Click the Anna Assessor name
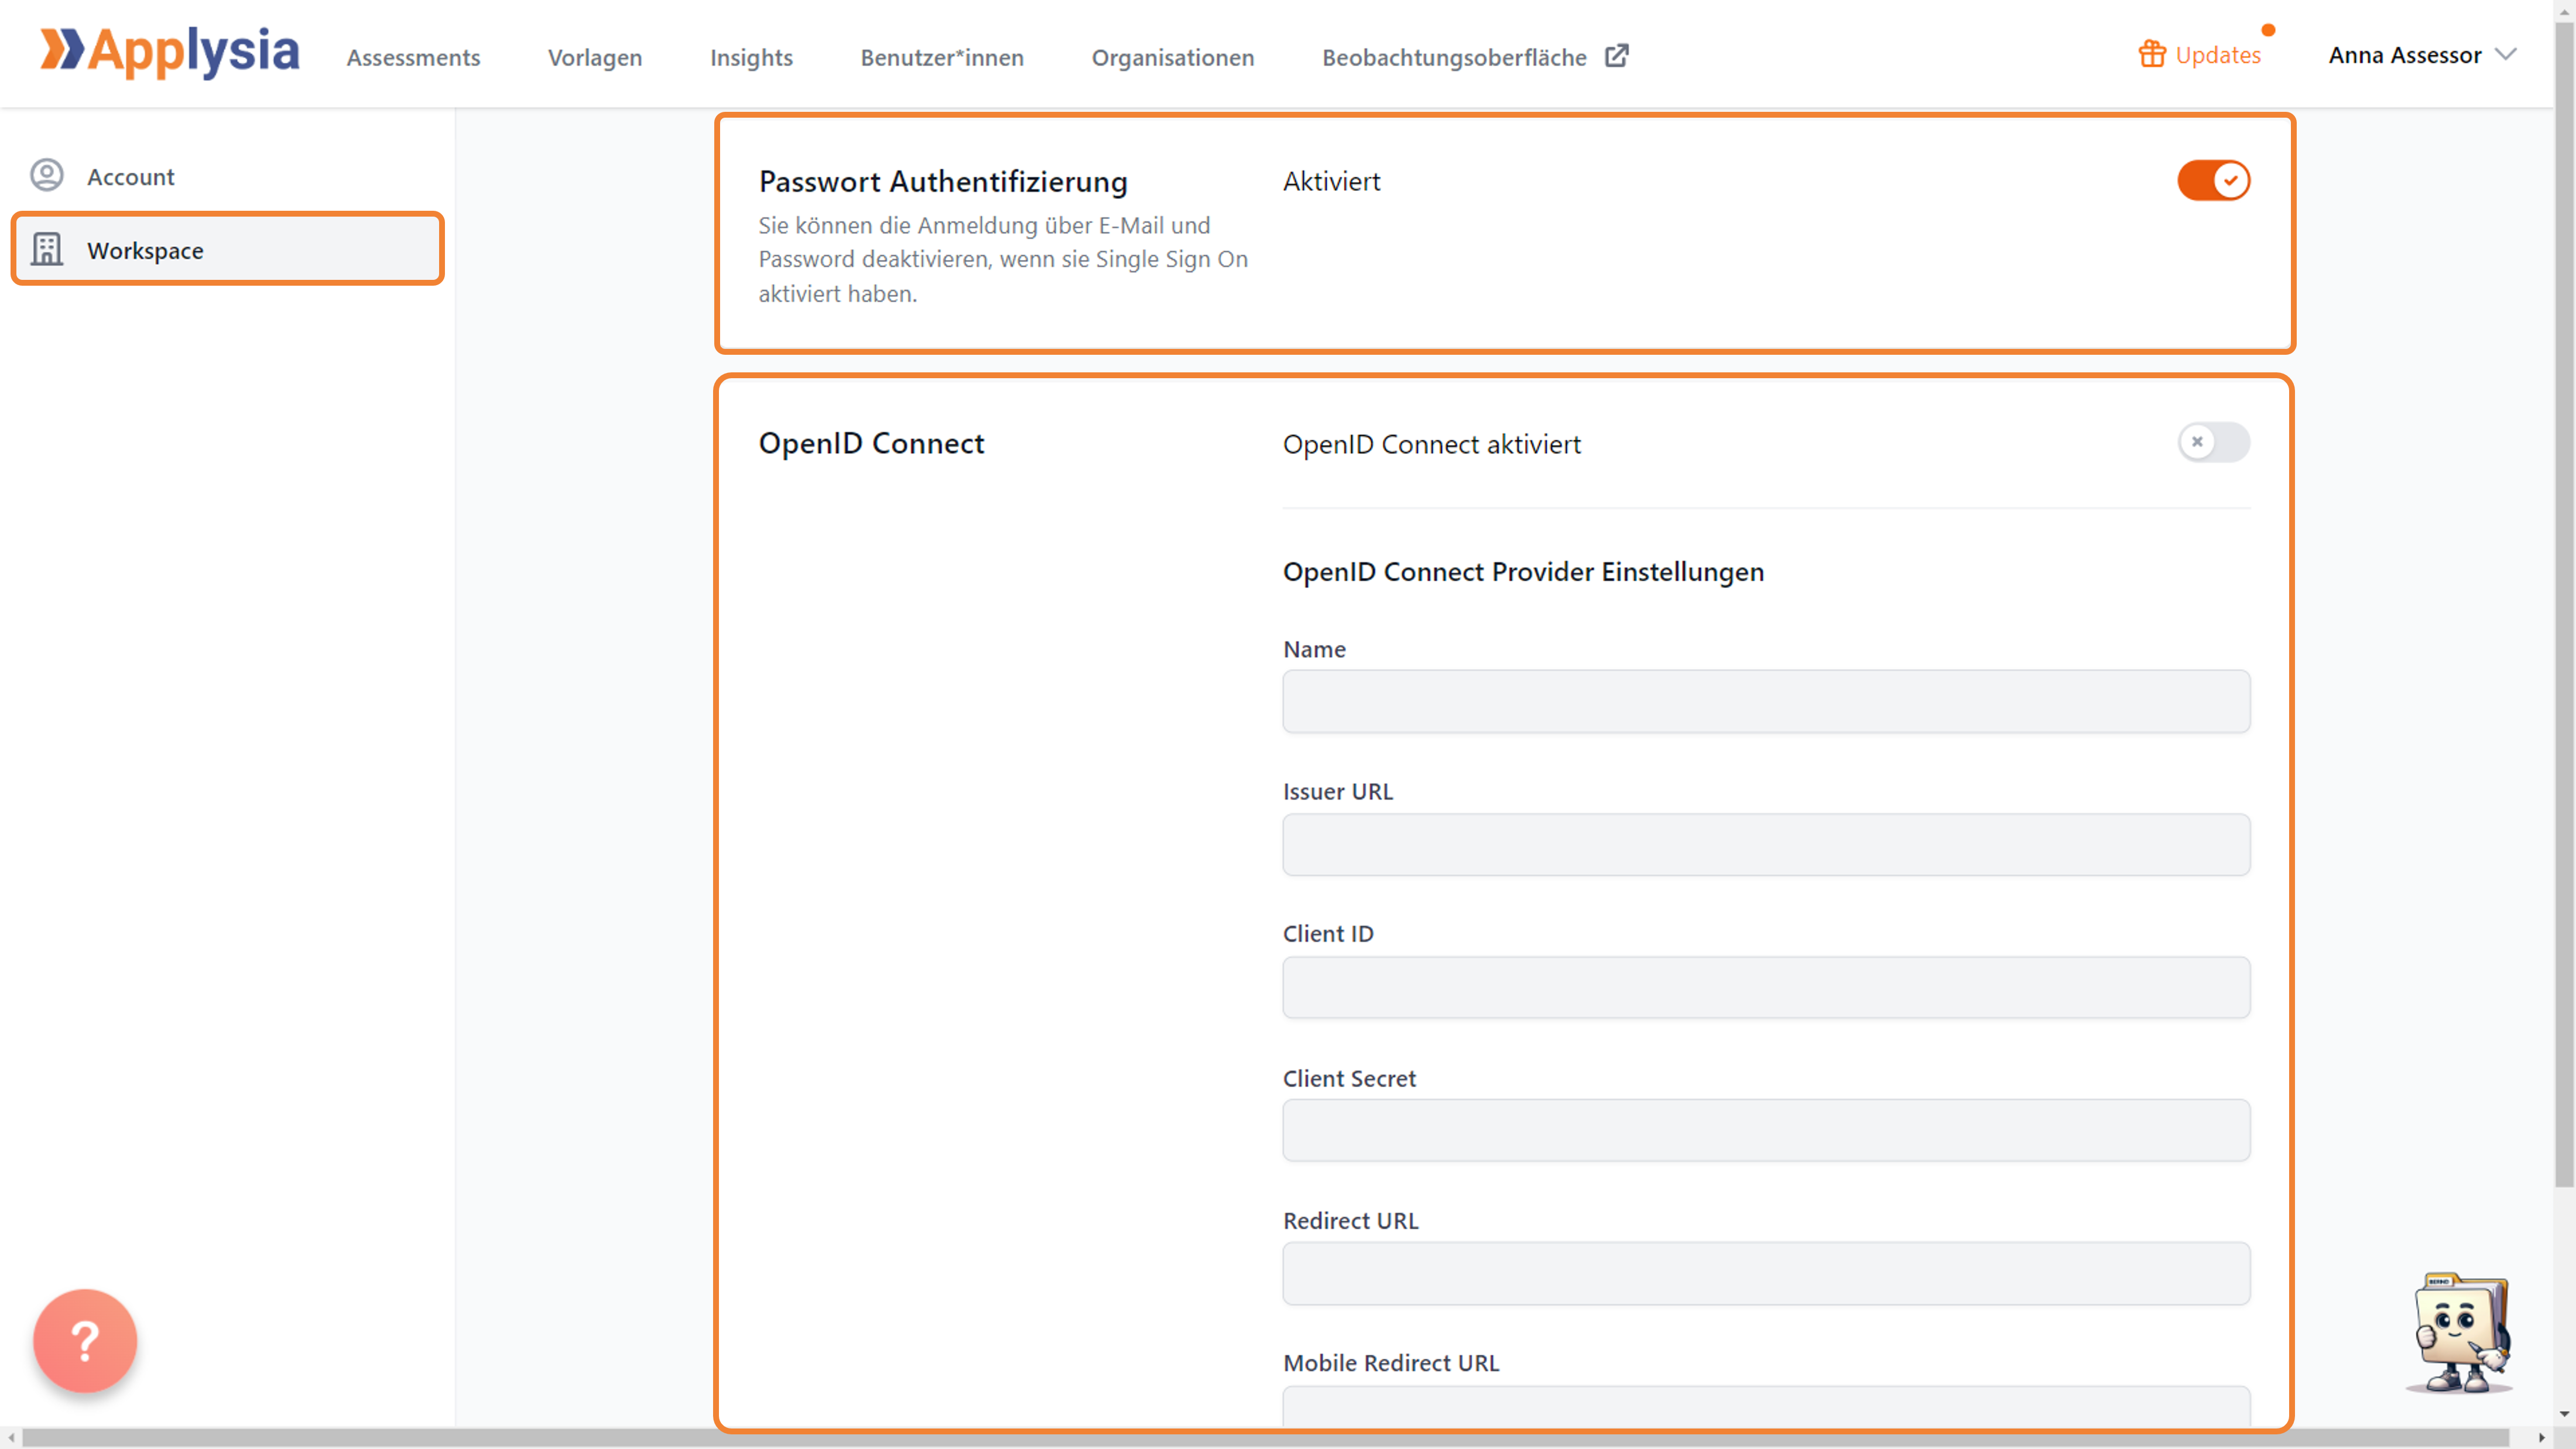Viewport: 2576px width, 1449px height. [x=2404, y=55]
